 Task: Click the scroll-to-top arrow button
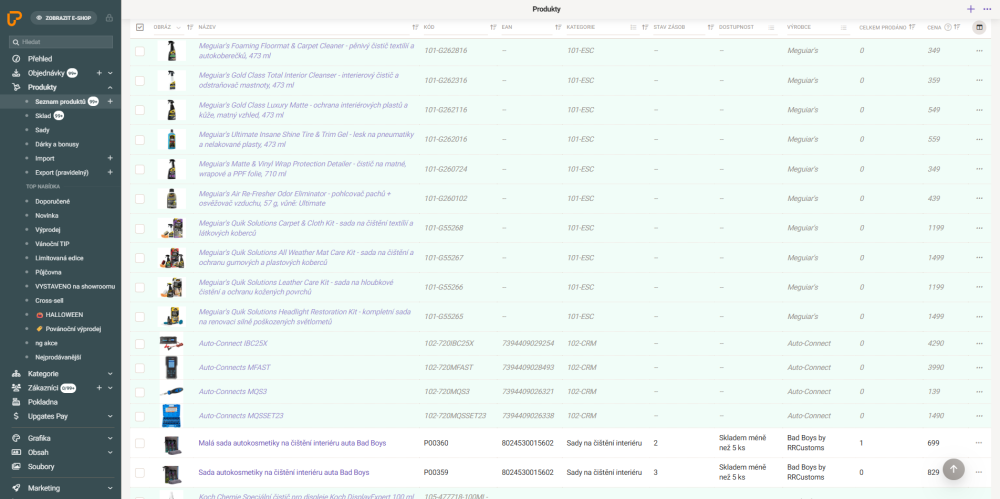pyautogui.click(x=953, y=468)
